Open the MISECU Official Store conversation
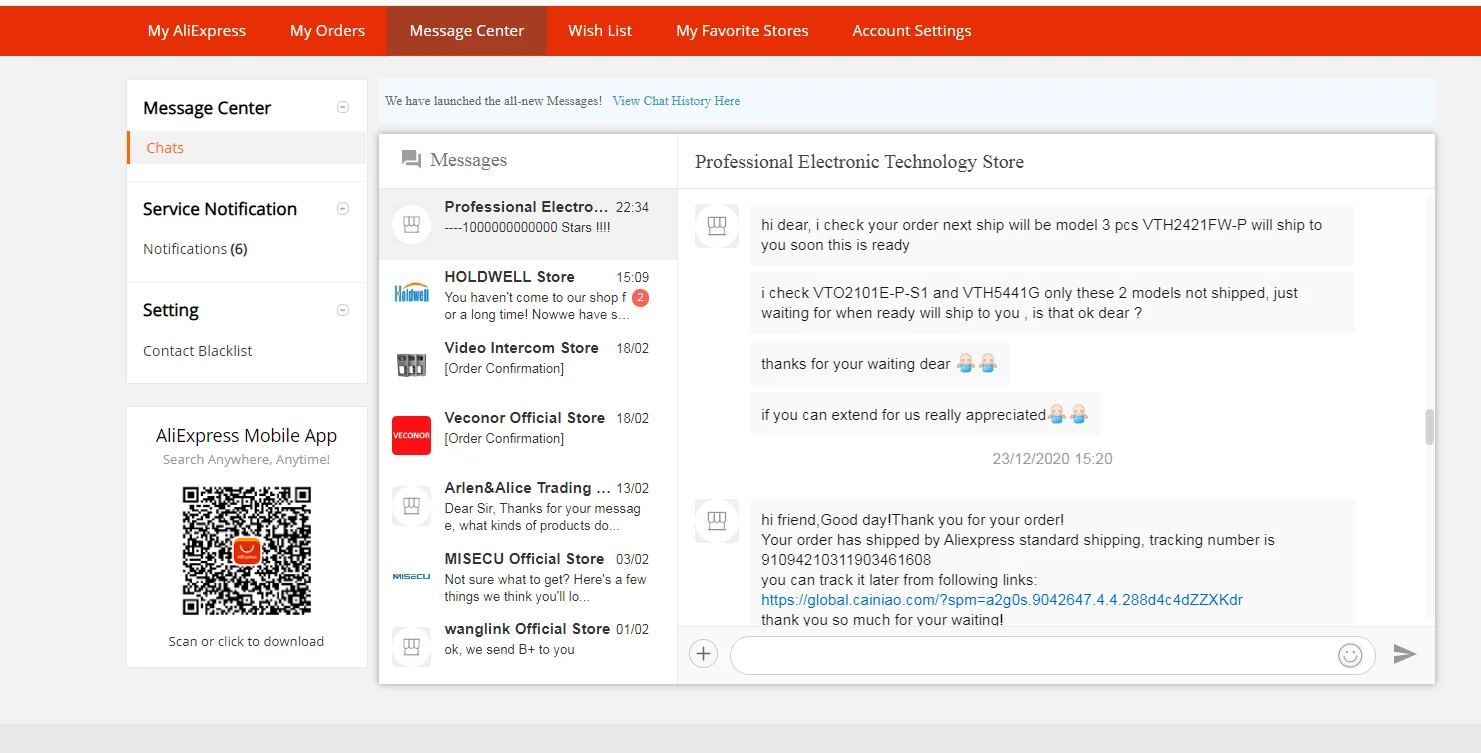 [x=528, y=576]
